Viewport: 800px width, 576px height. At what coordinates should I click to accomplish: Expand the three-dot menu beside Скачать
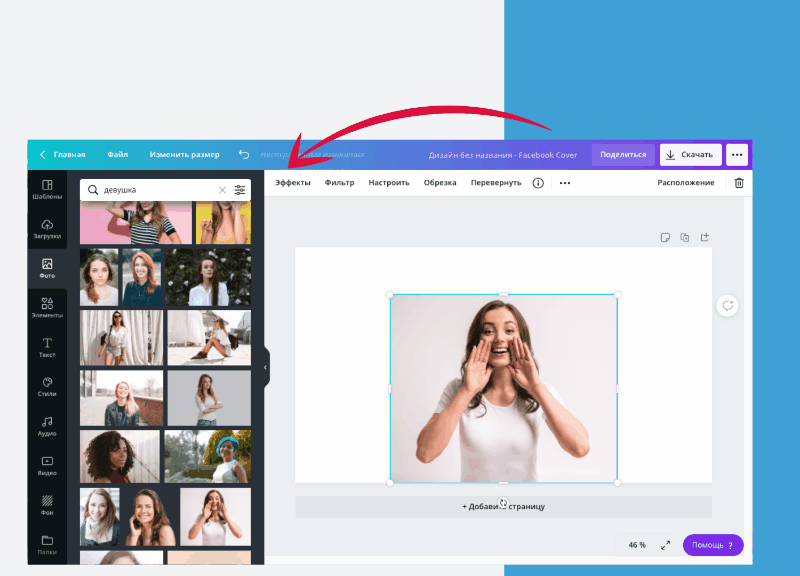(x=737, y=155)
